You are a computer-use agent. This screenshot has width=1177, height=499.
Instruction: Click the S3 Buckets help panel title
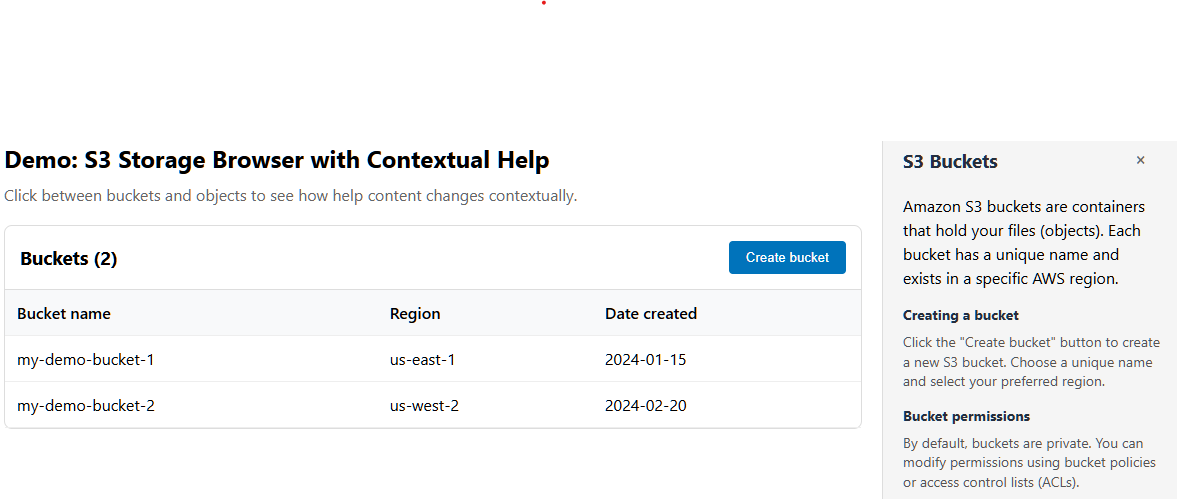pyautogui.click(x=950, y=161)
